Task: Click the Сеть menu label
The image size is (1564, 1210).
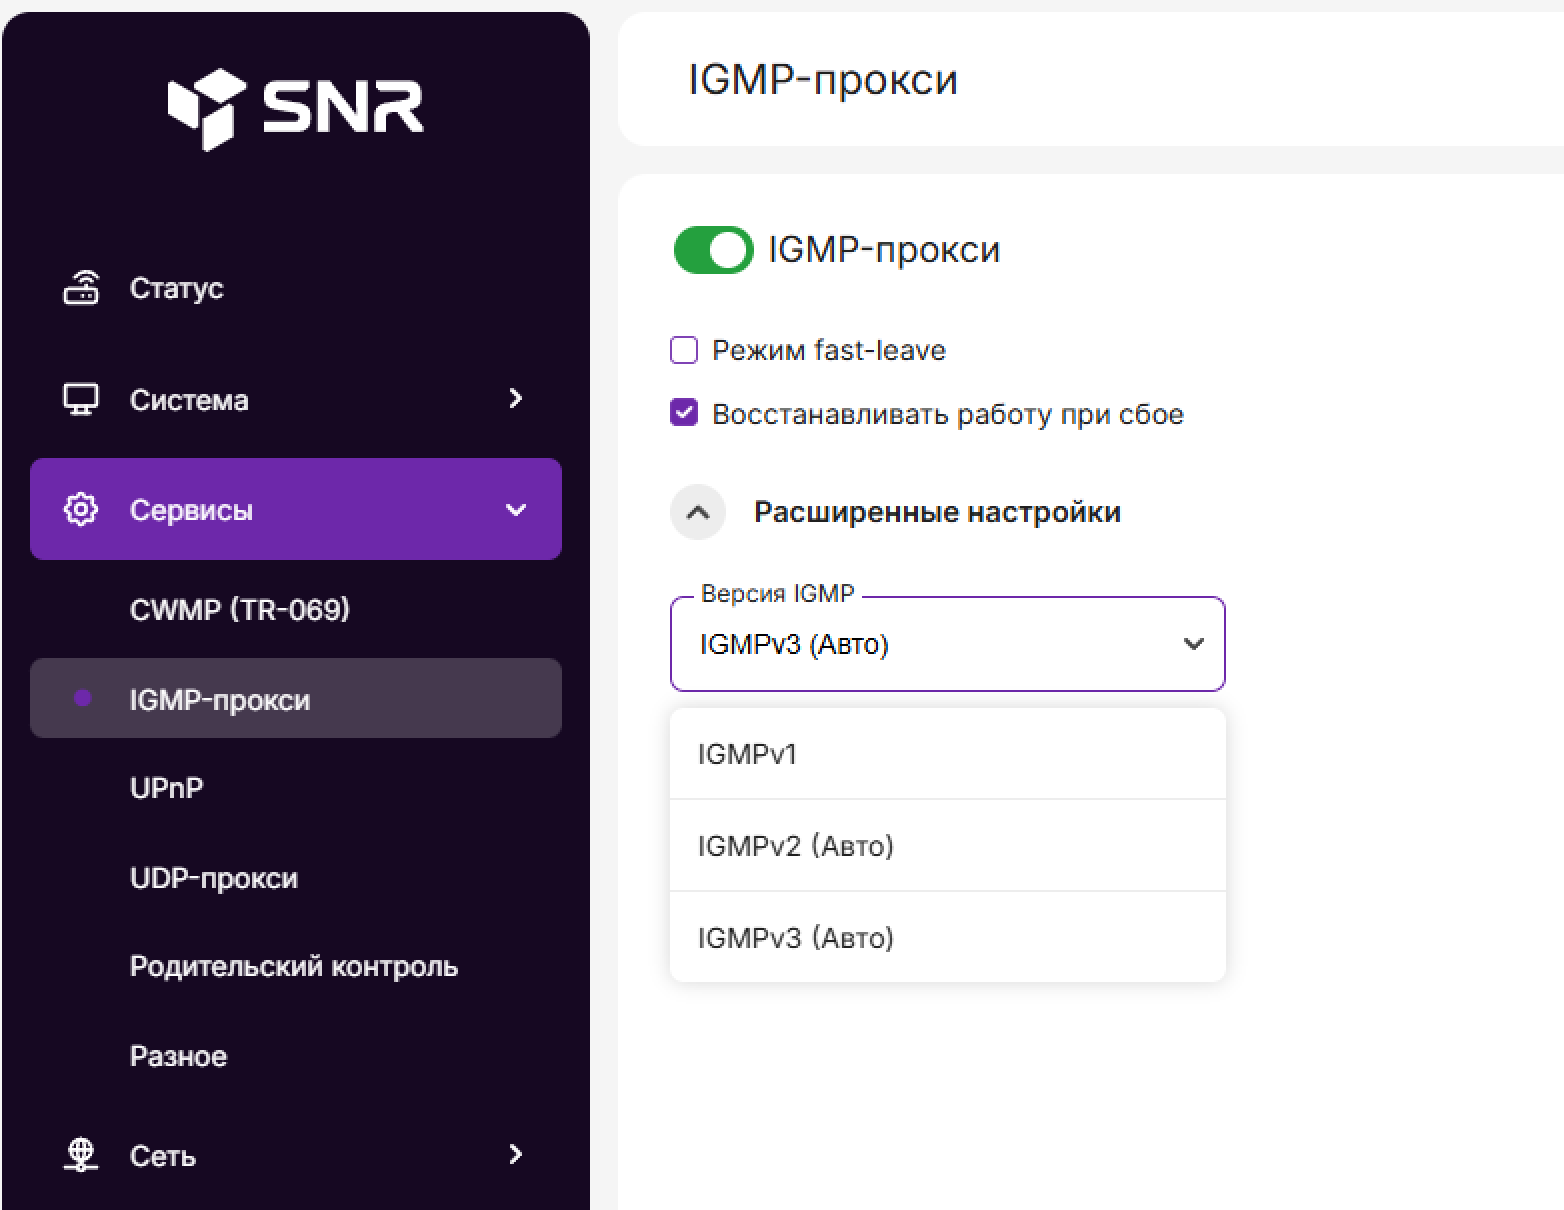Action: pos(163,1156)
